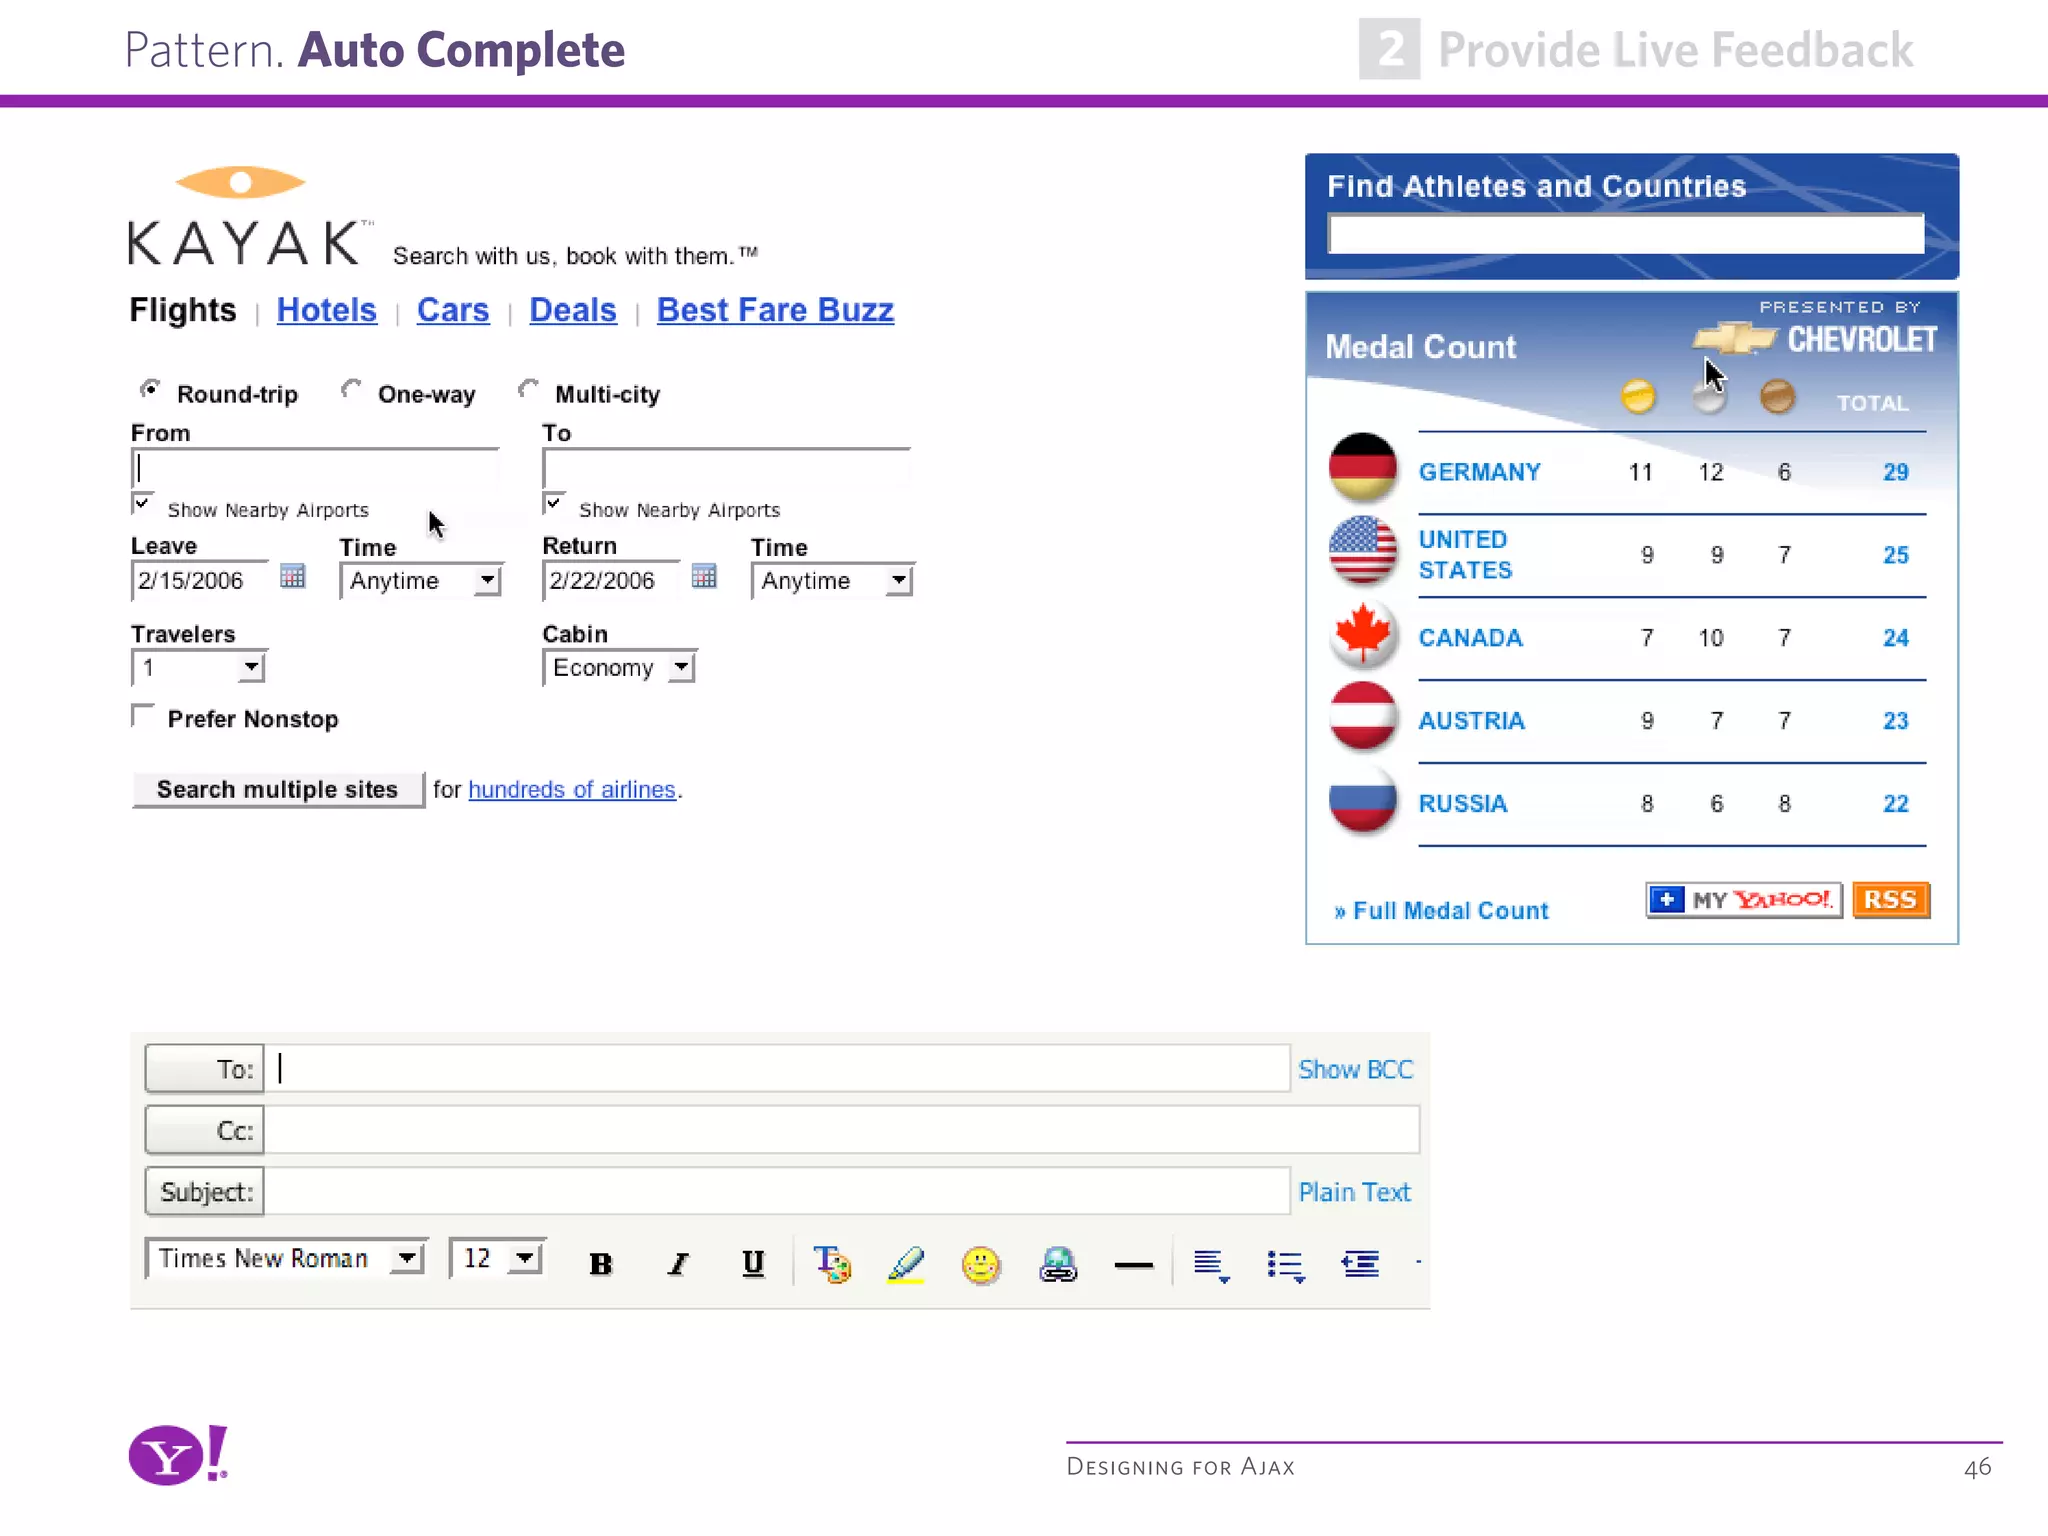Uncheck Show Nearby Airports under From

pyautogui.click(x=142, y=503)
